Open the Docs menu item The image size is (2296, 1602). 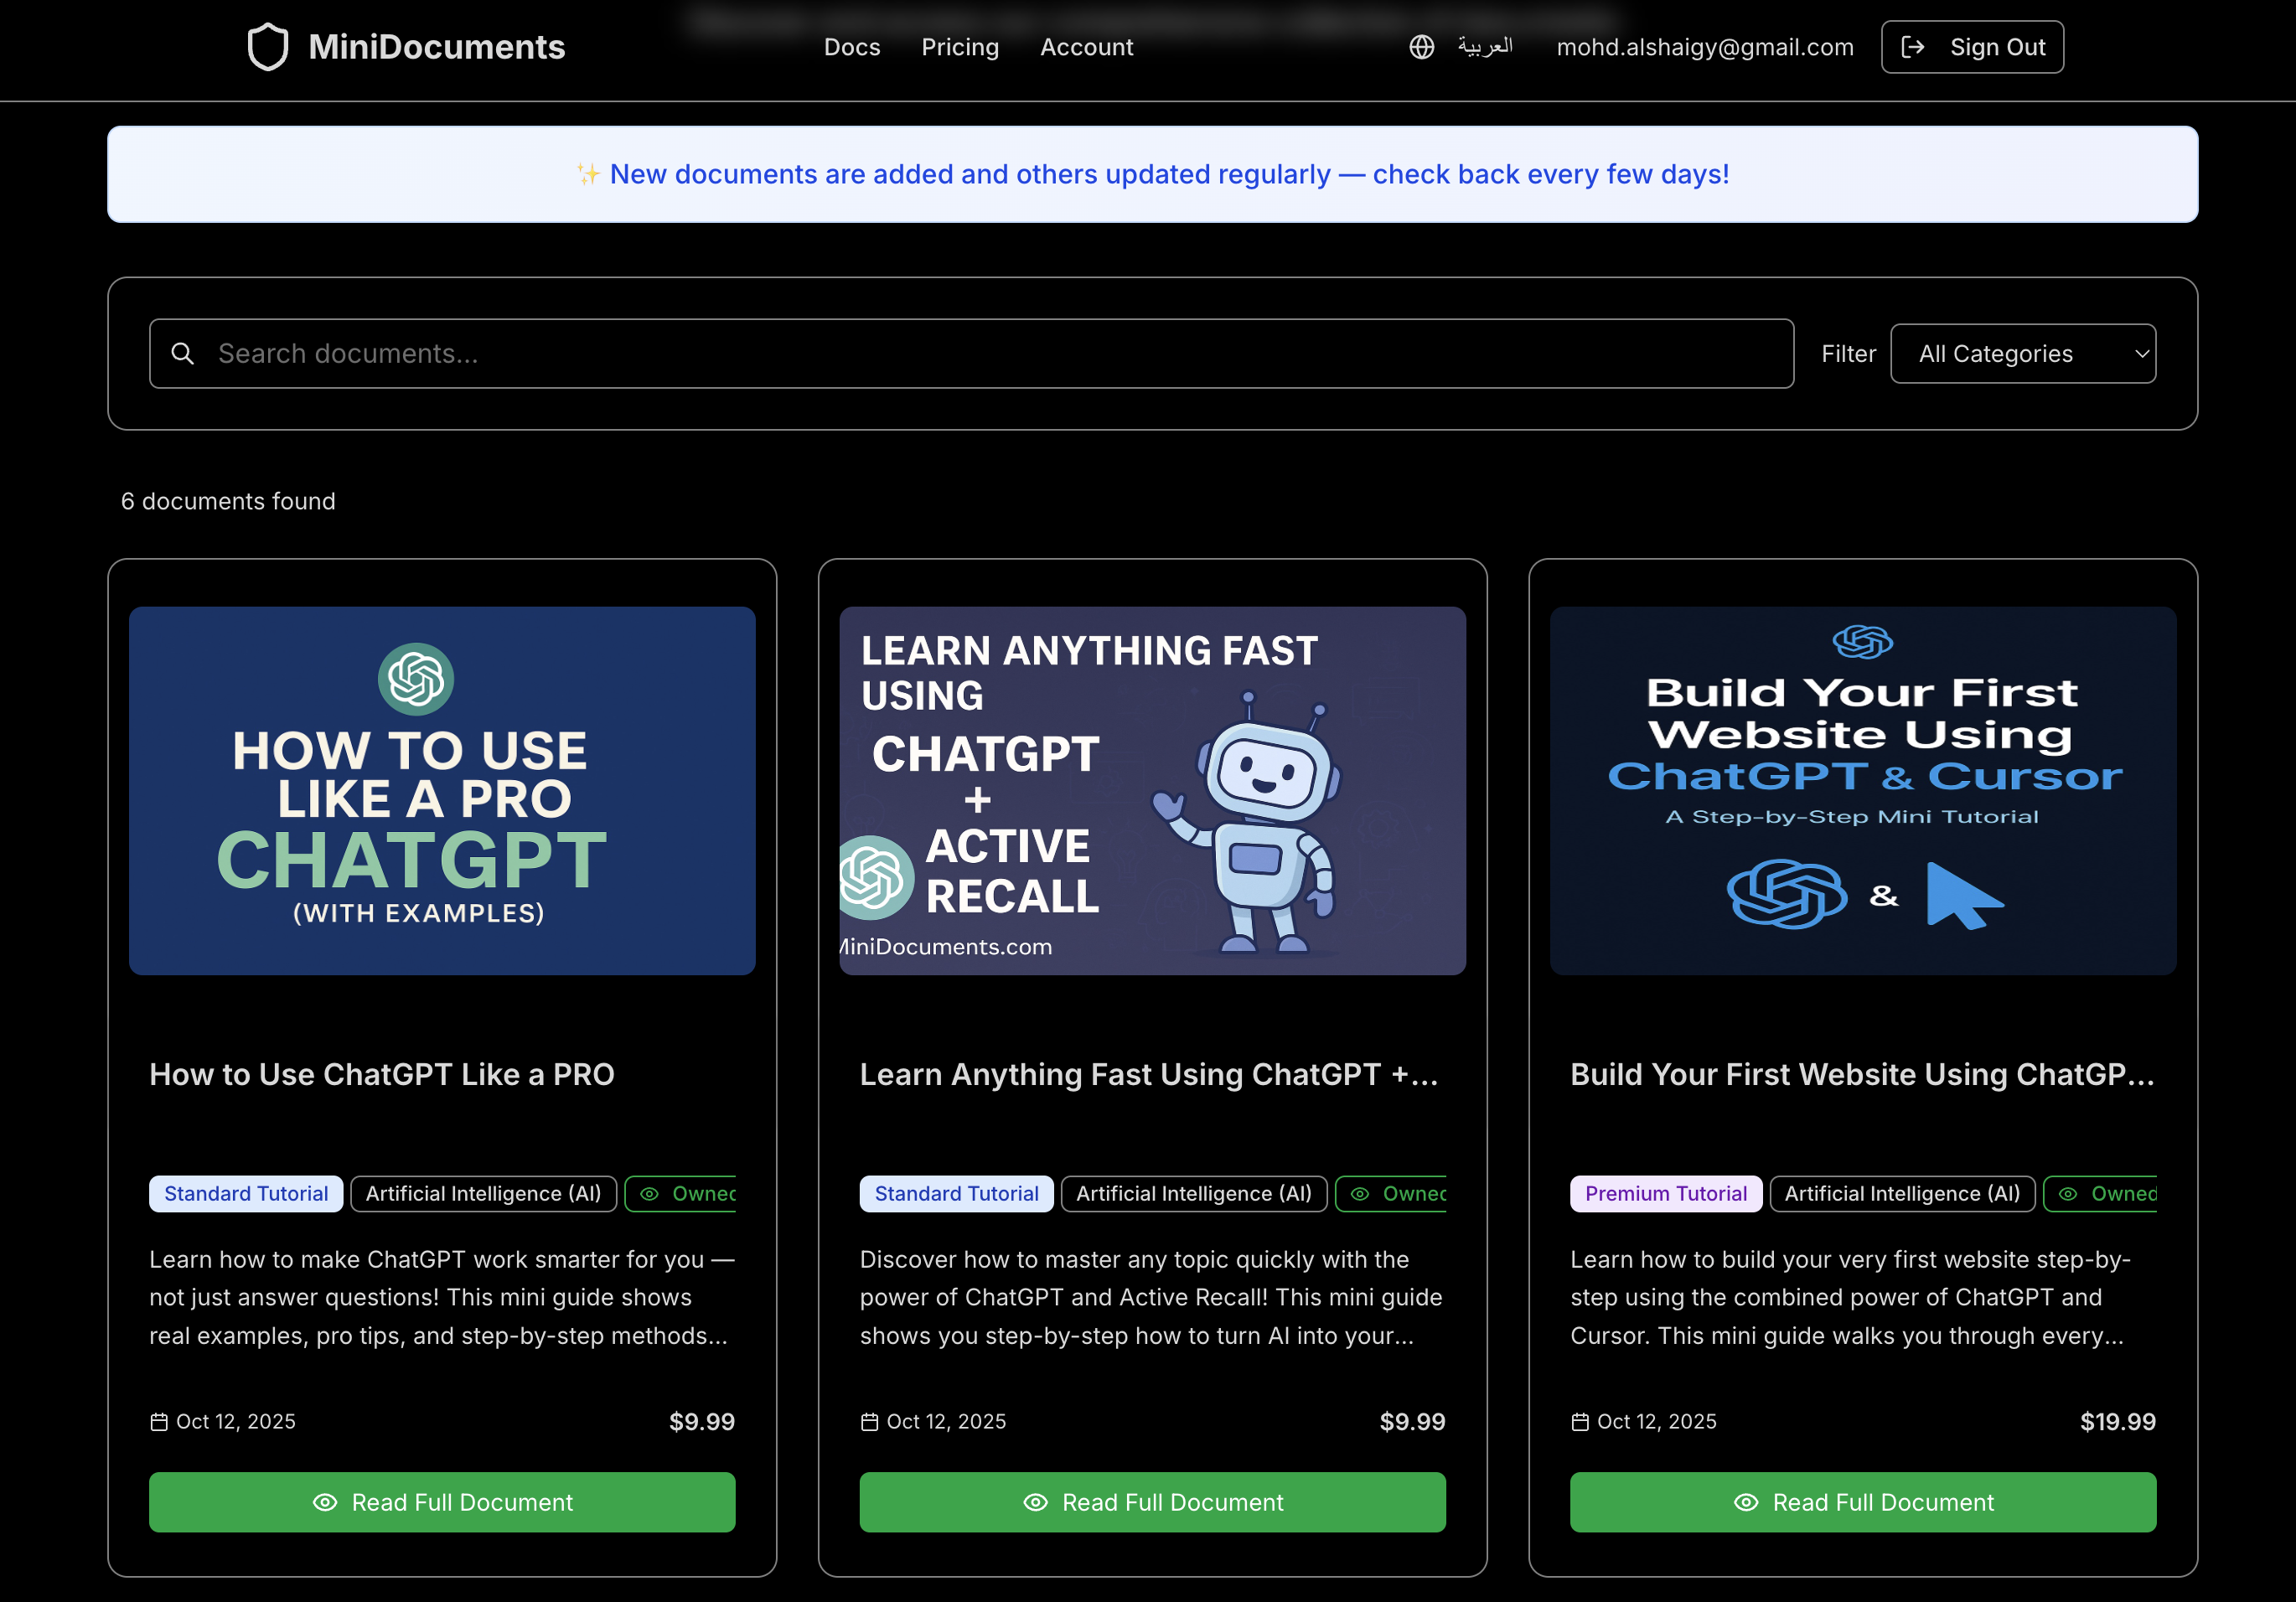(x=852, y=47)
